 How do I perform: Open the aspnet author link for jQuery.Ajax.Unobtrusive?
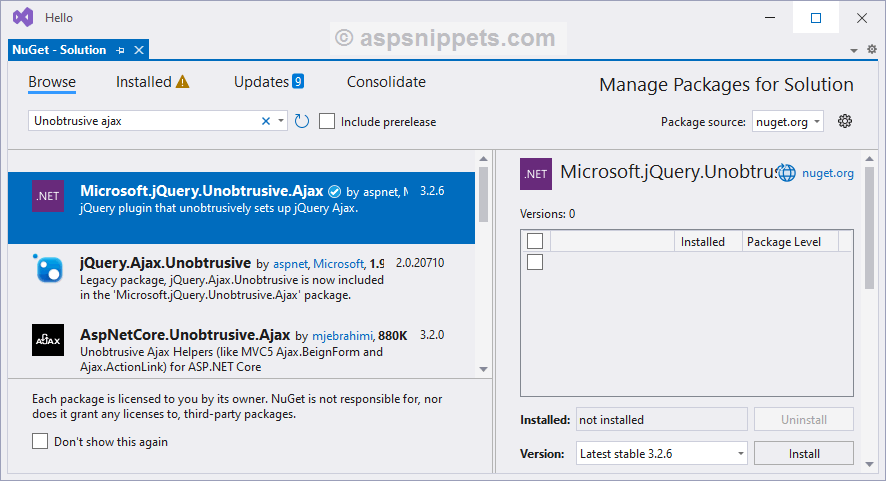point(290,264)
